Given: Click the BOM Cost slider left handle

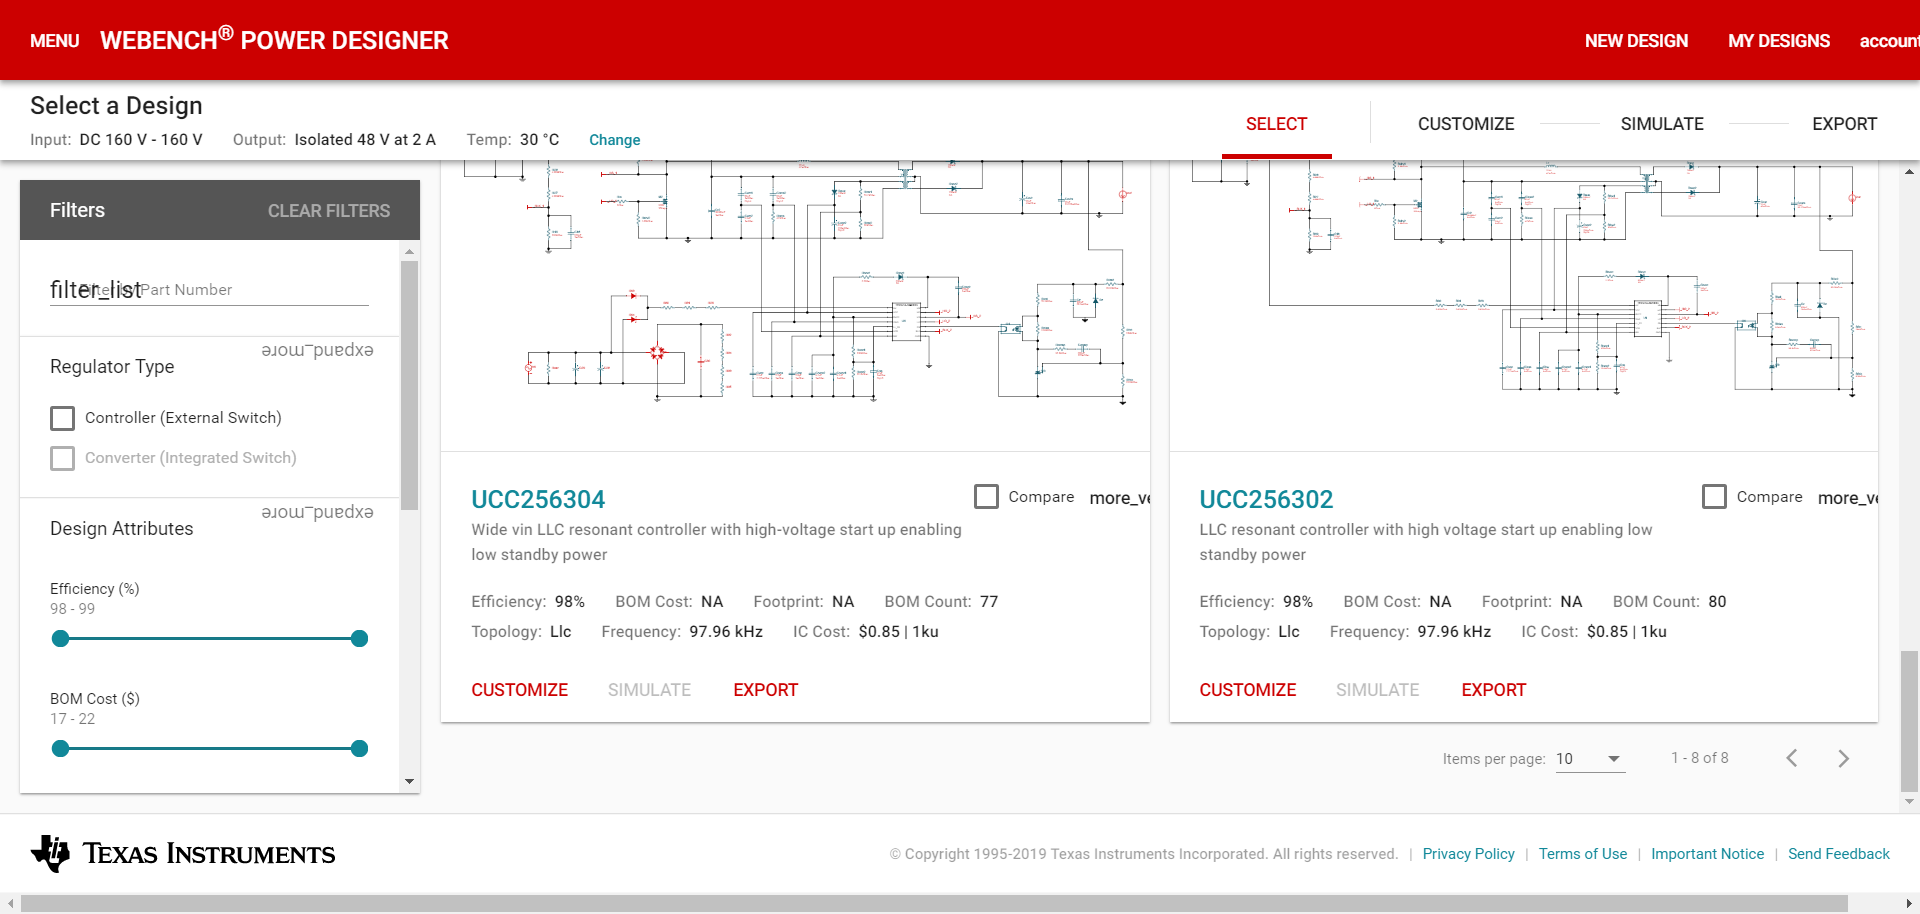Looking at the screenshot, I should tap(61, 749).
